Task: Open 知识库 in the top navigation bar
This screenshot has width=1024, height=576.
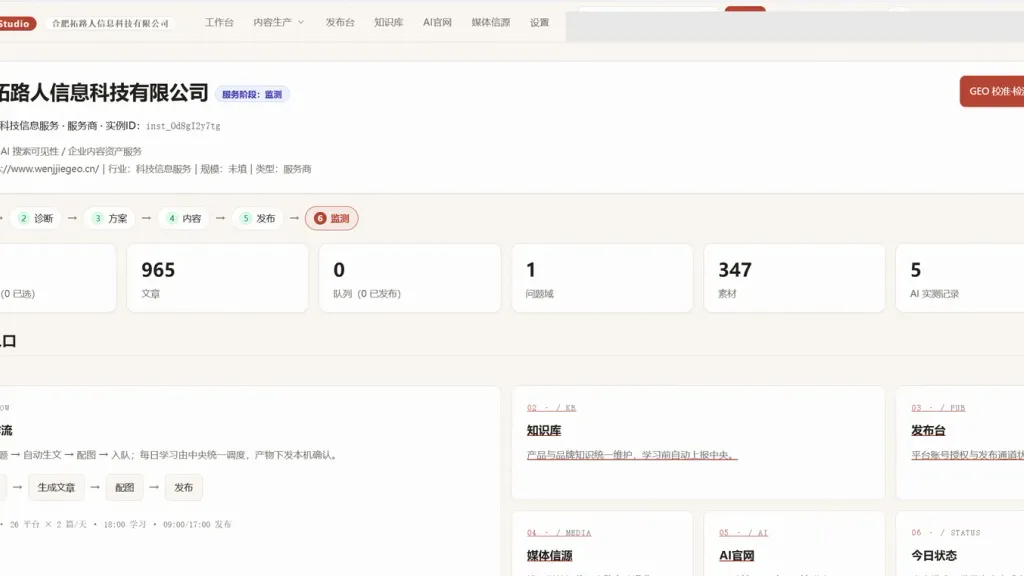Action: click(389, 22)
